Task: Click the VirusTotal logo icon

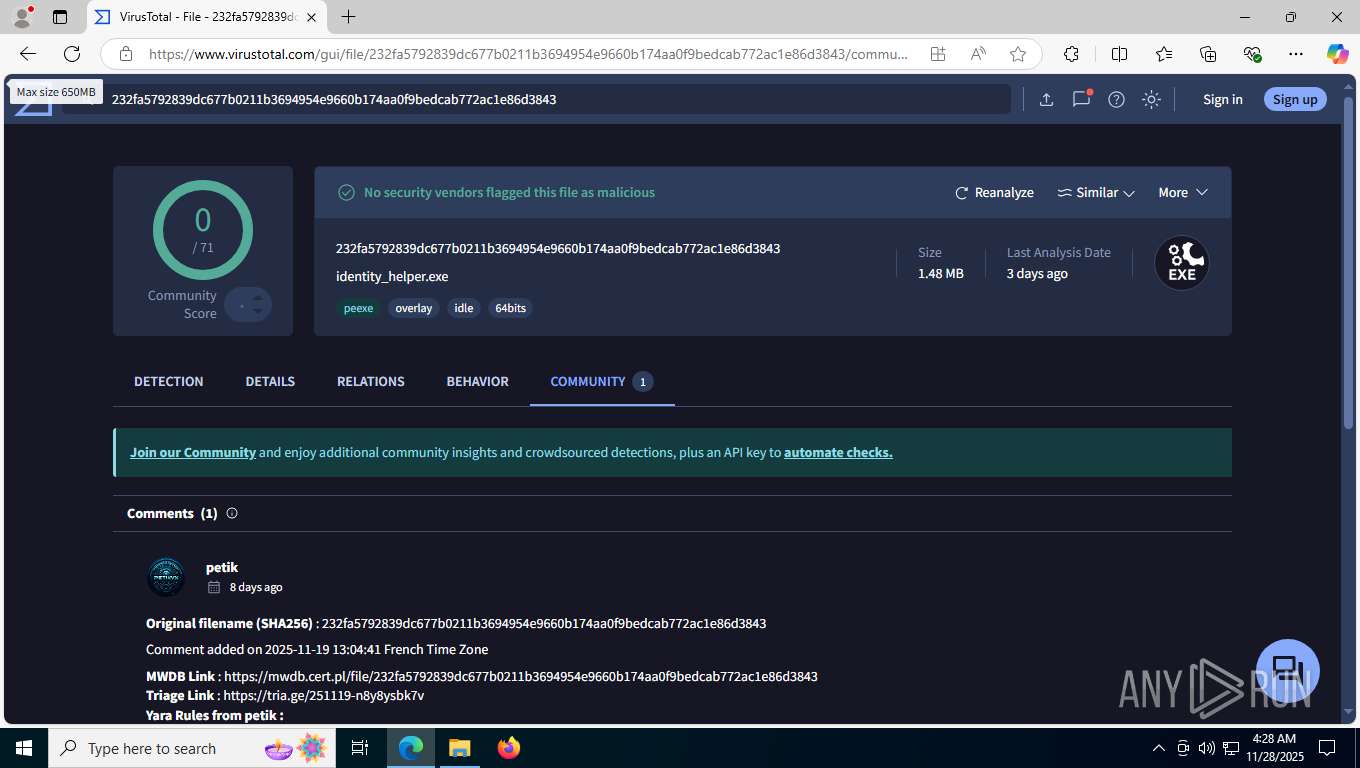Action: pos(33,100)
